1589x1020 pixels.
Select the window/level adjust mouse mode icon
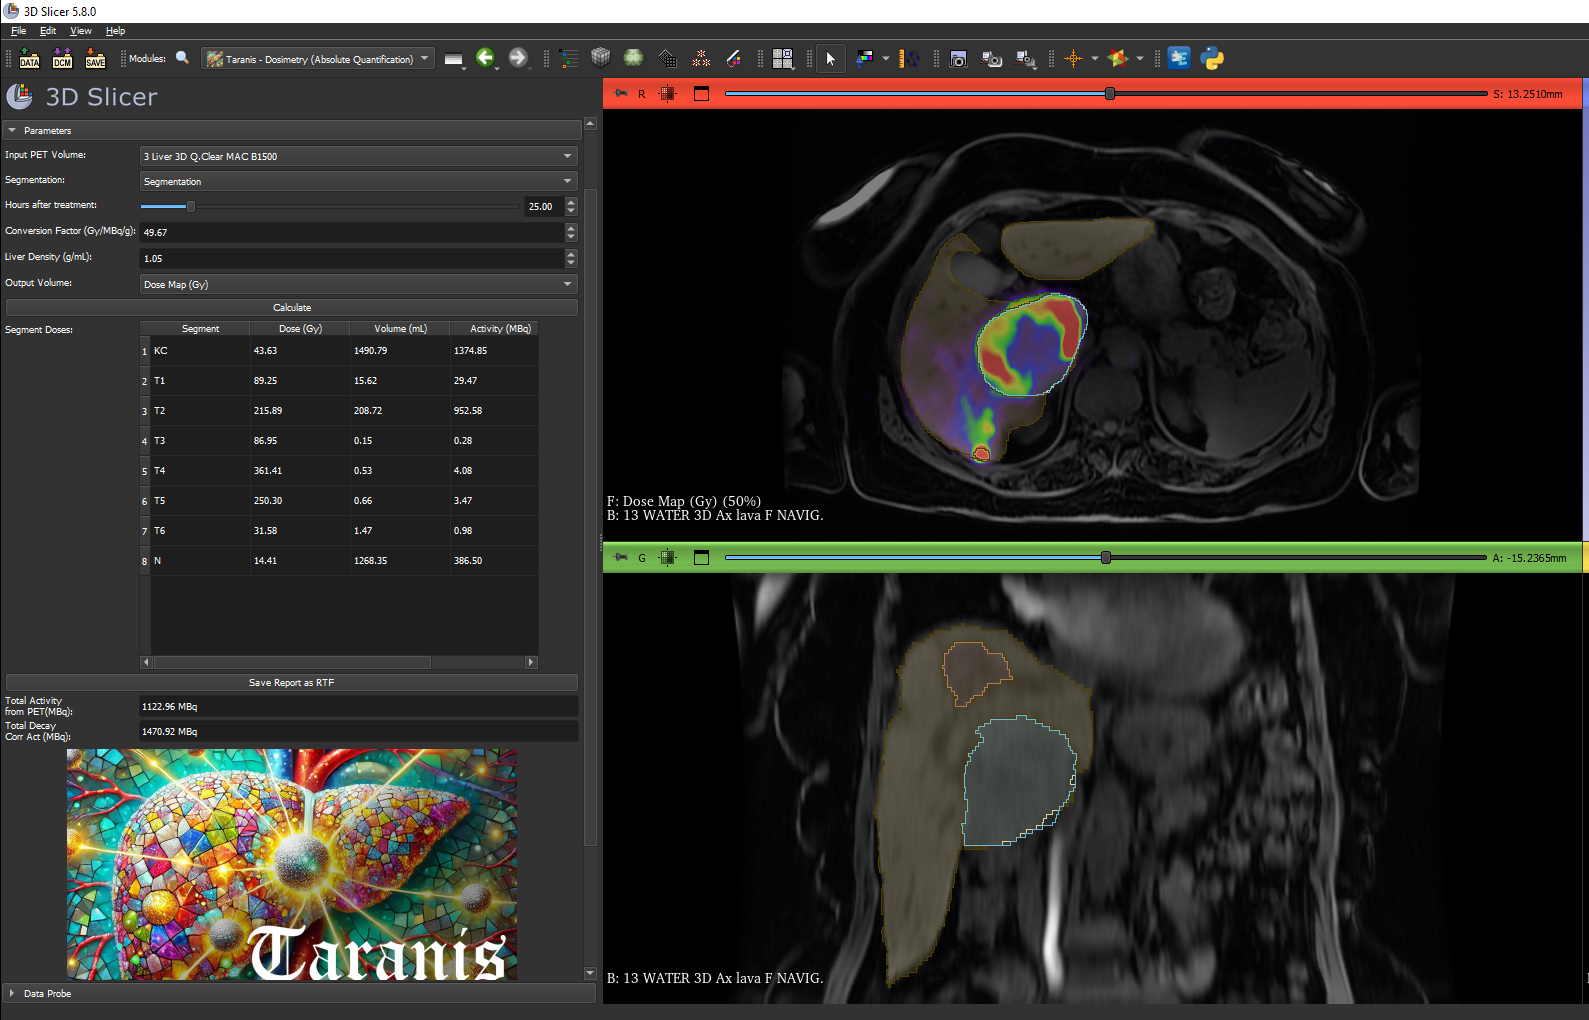pyautogui.click(x=865, y=58)
